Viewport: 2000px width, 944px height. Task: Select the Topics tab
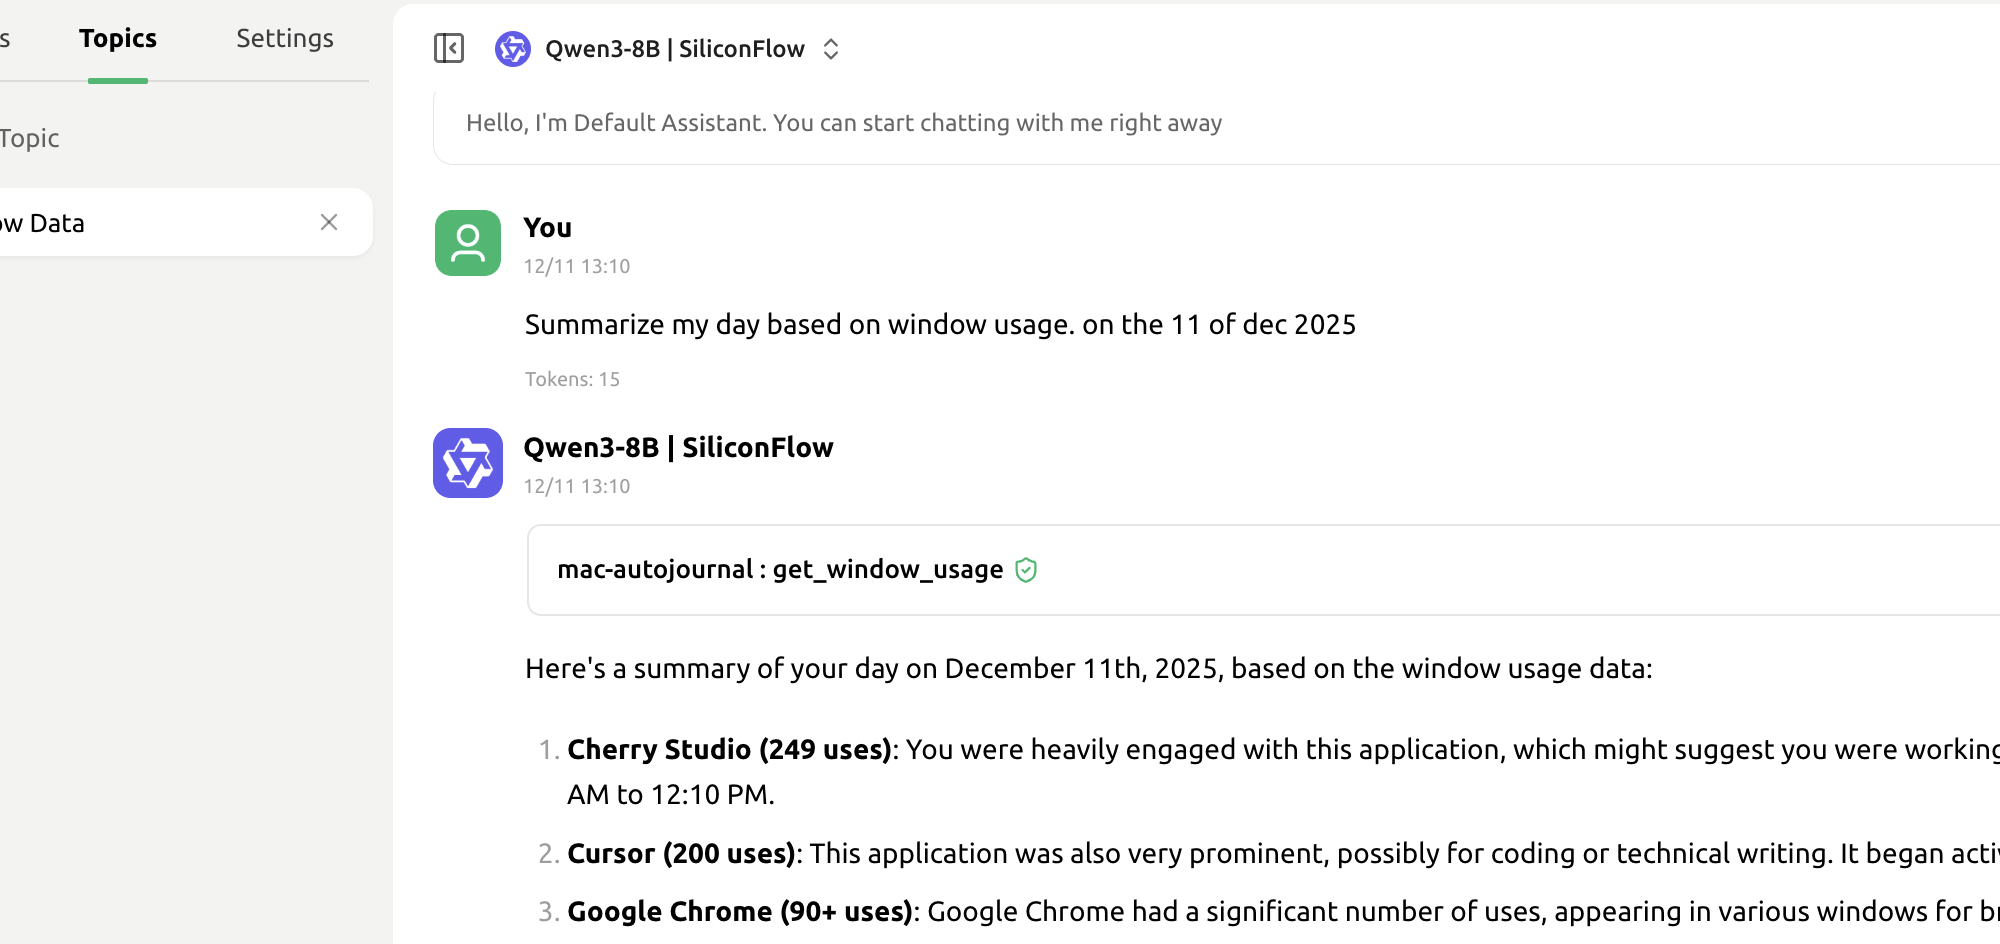(117, 38)
